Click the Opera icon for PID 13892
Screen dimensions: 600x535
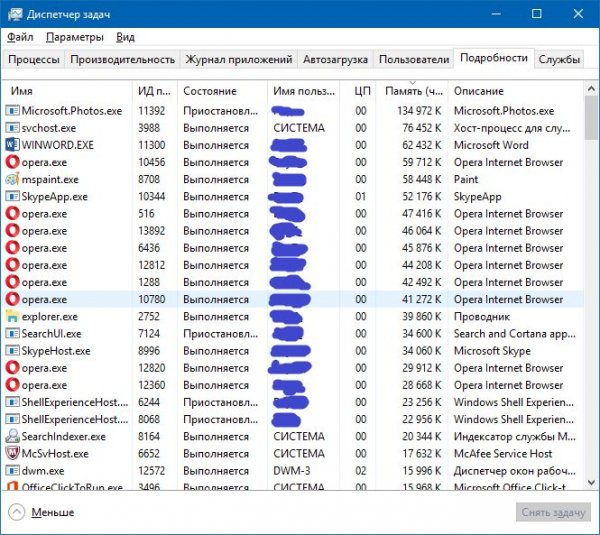(12, 231)
